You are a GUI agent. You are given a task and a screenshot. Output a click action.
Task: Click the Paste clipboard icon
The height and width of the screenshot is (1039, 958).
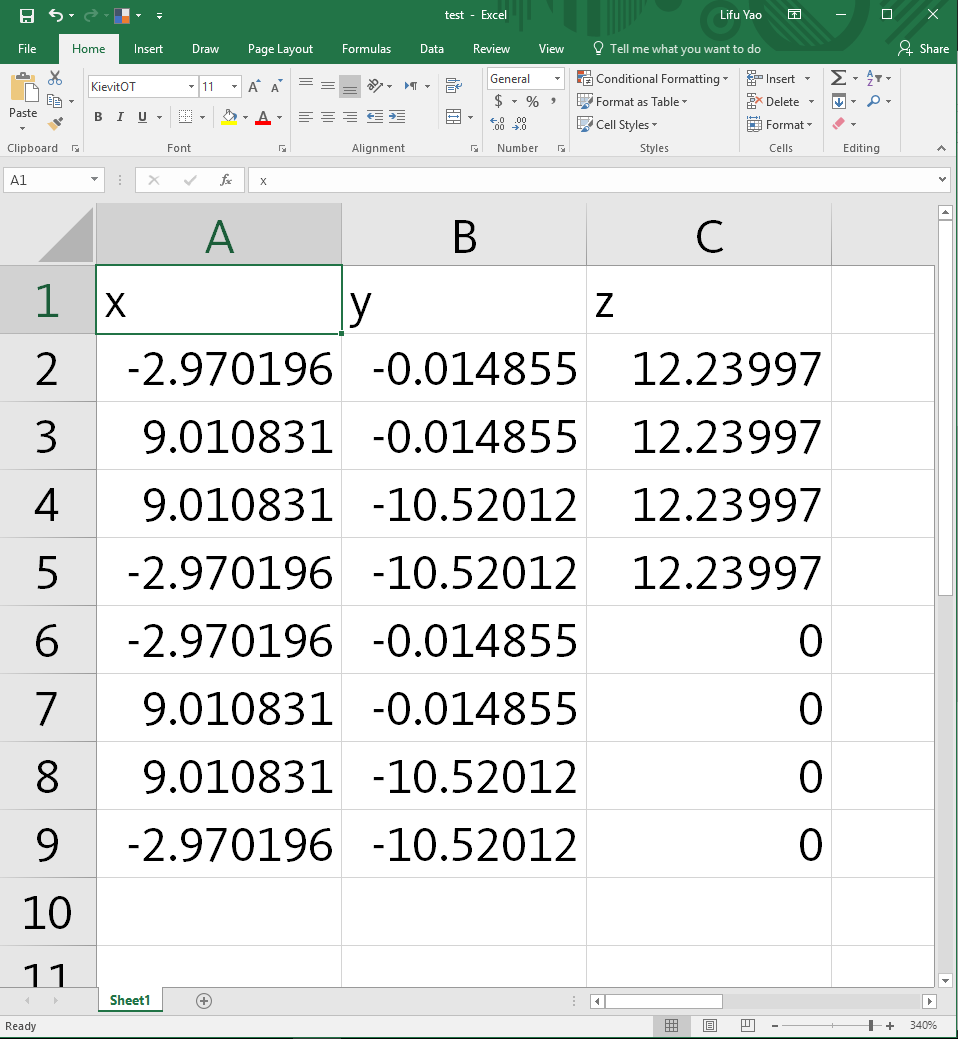coord(23,87)
